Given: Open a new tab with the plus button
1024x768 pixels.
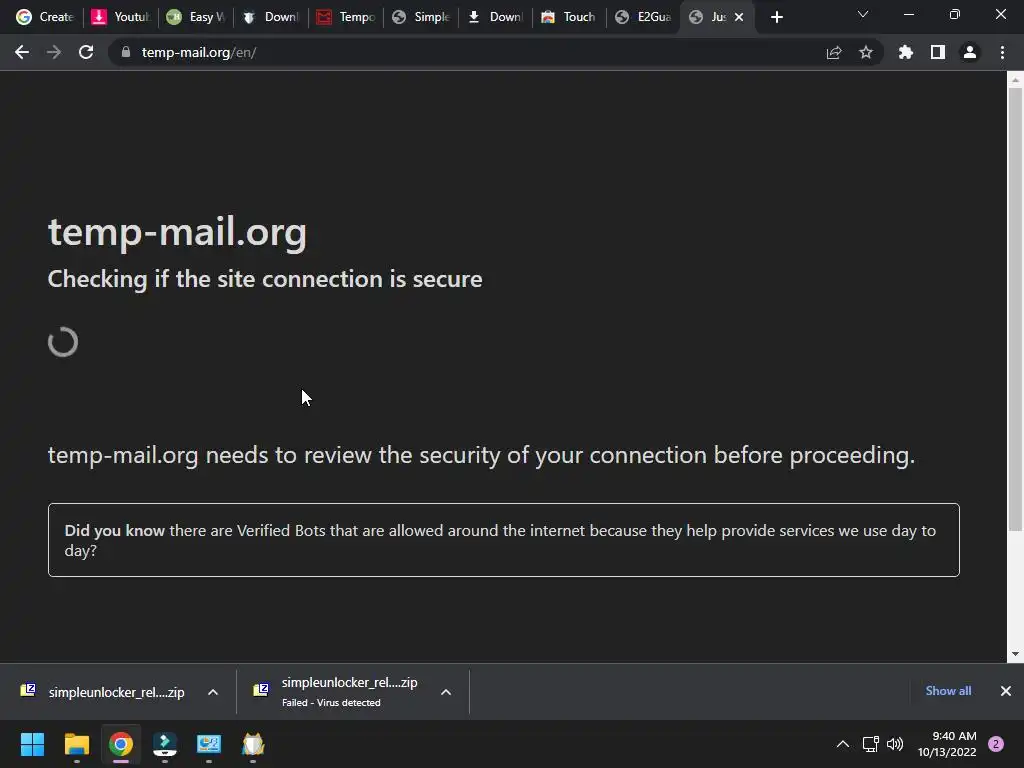Looking at the screenshot, I should tap(776, 17).
